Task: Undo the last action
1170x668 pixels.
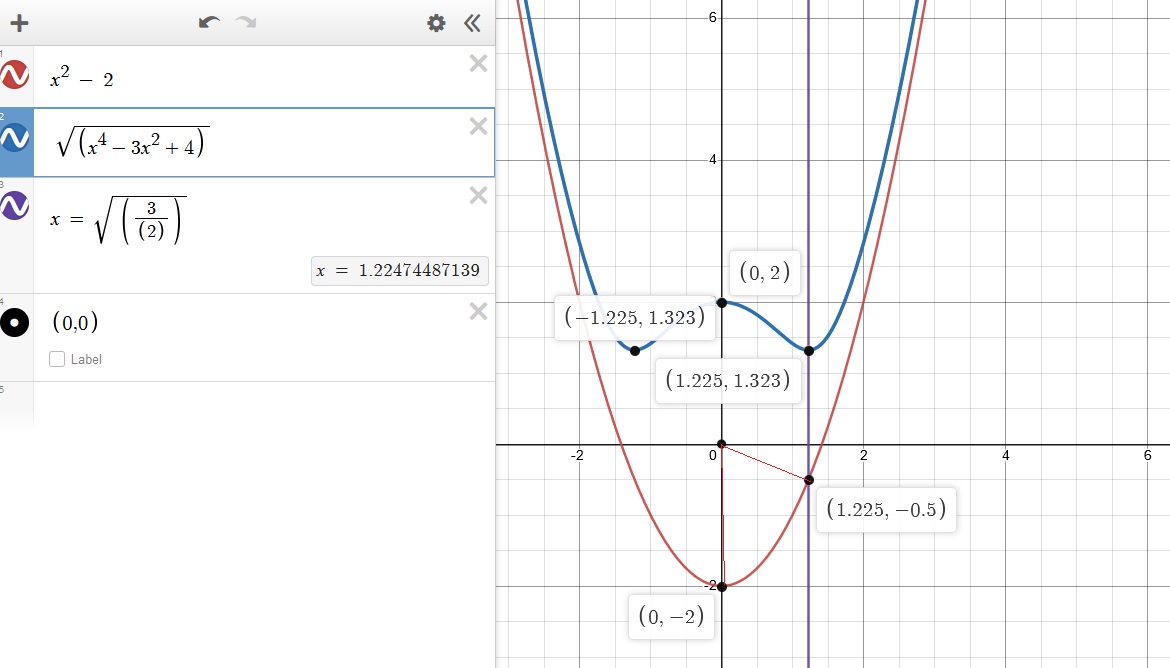Action: (x=209, y=23)
